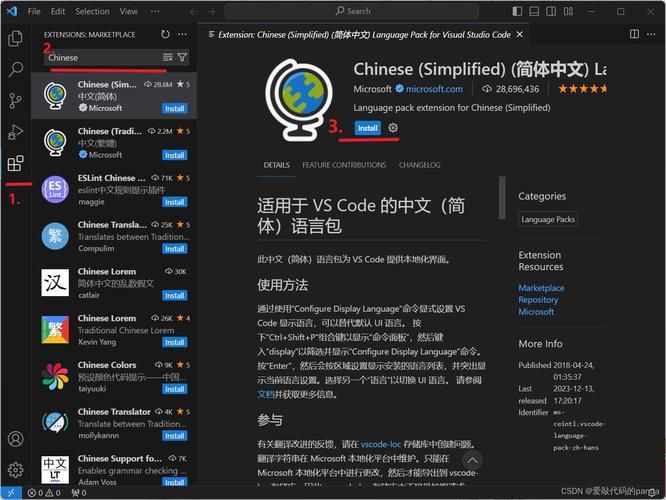
Task: Open the microsoft.com publisher link
Action: [x=434, y=89]
